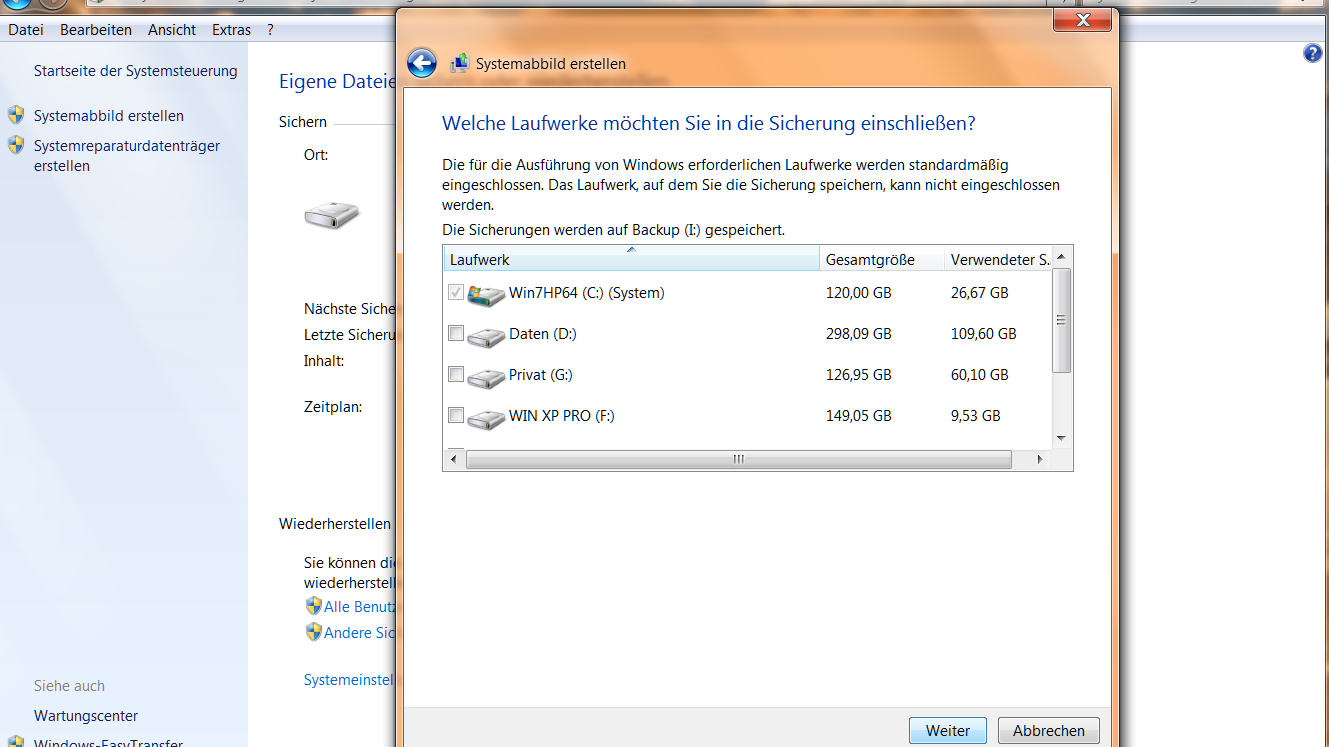The width and height of the screenshot is (1329, 747).
Task: Click shield icon beside Systemreparaturdatenträger erstellen
Action: point(16,145)
